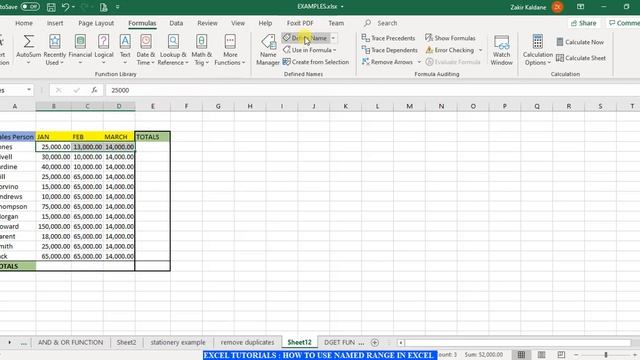Image resolution: width=640 pixels, height=360 pixels.
Task: Click the Save icon in title bar
Action: click(51, 7)
